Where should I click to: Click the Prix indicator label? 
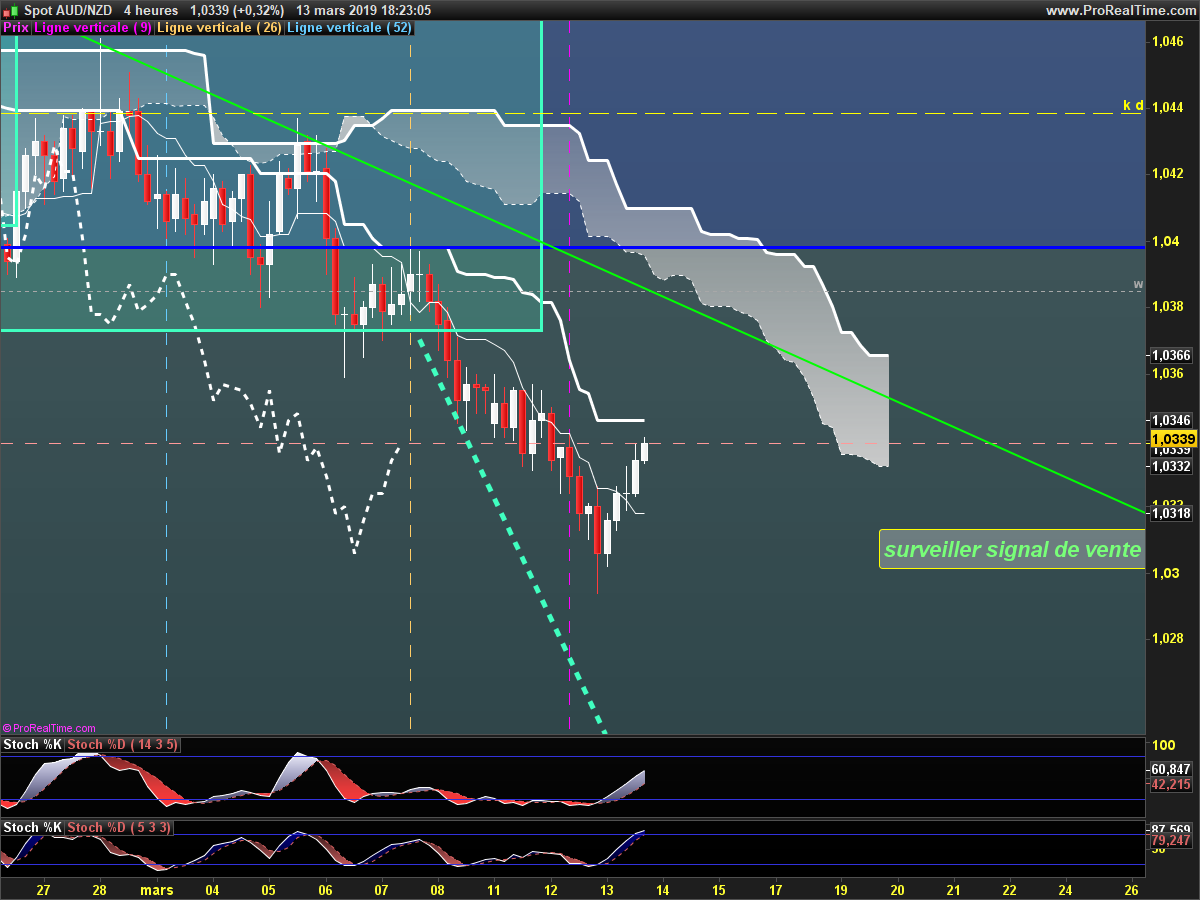pyautogui.click(x=16, y=28)
